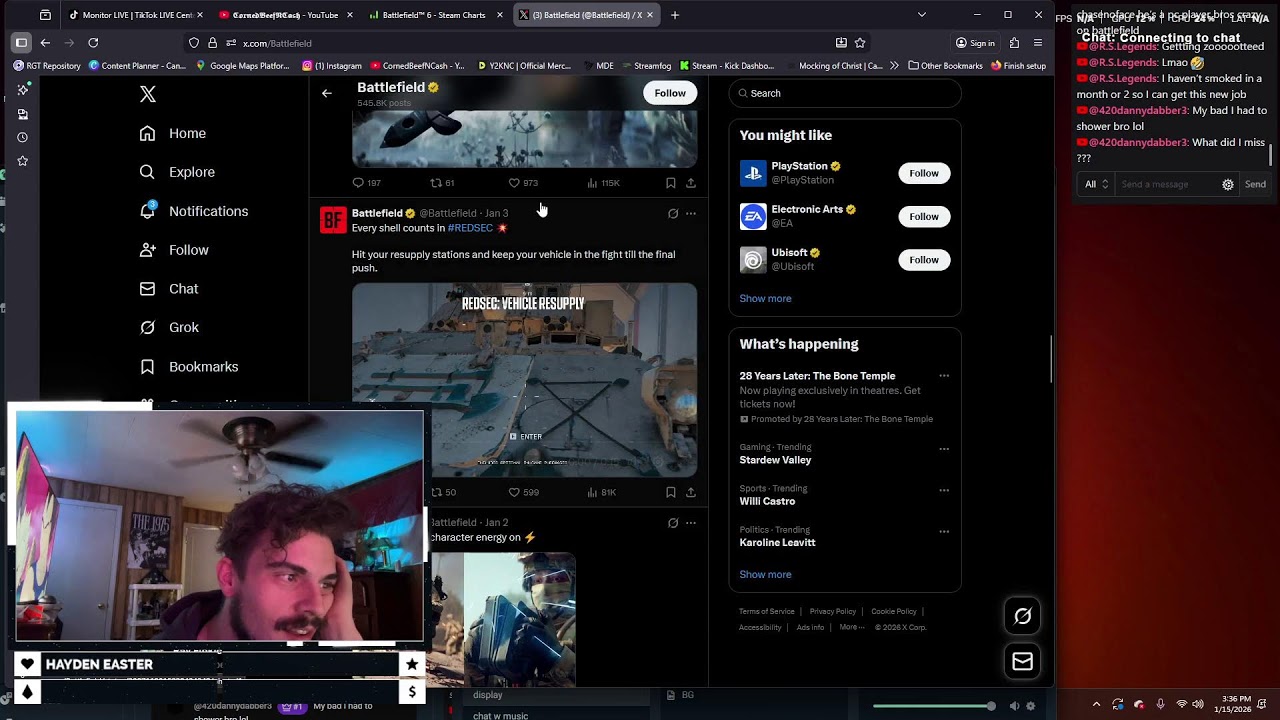Open Grok explain on Jan 3 post
The width and height of the screenshot is (1280, 720).
click(673, 213)
